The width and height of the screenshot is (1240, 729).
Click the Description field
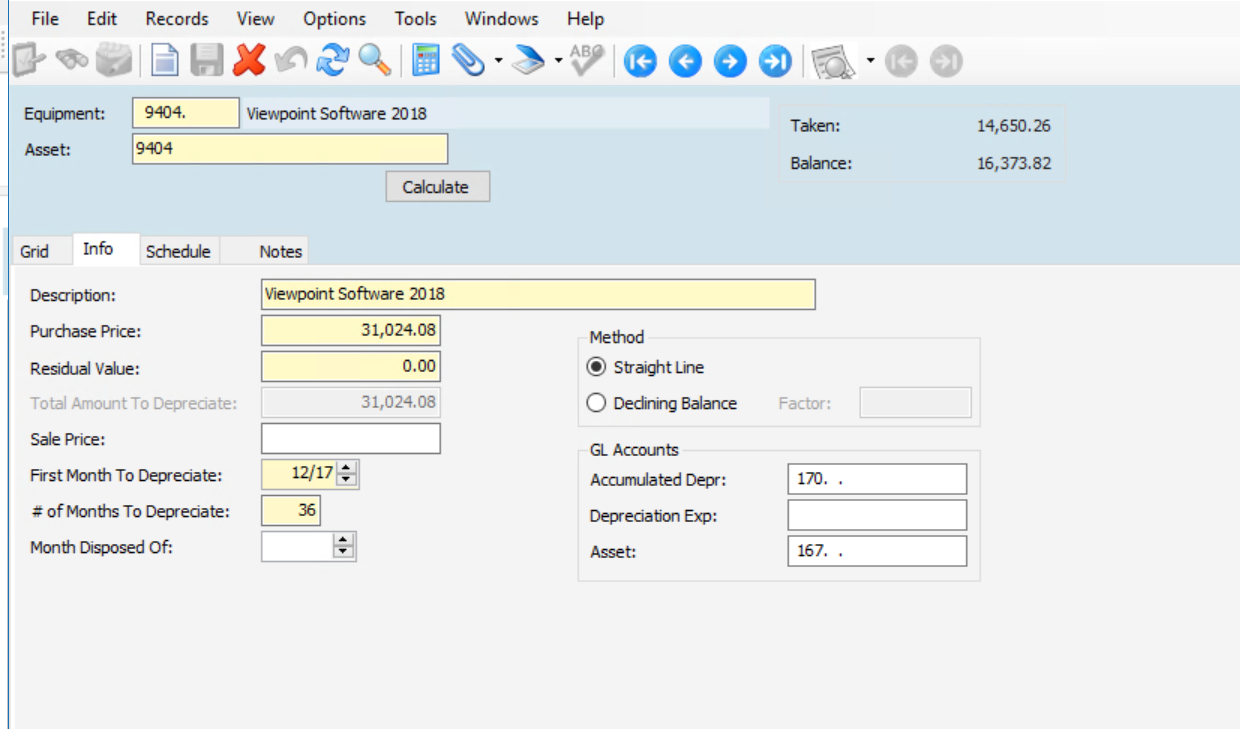(x=538, y=294)
